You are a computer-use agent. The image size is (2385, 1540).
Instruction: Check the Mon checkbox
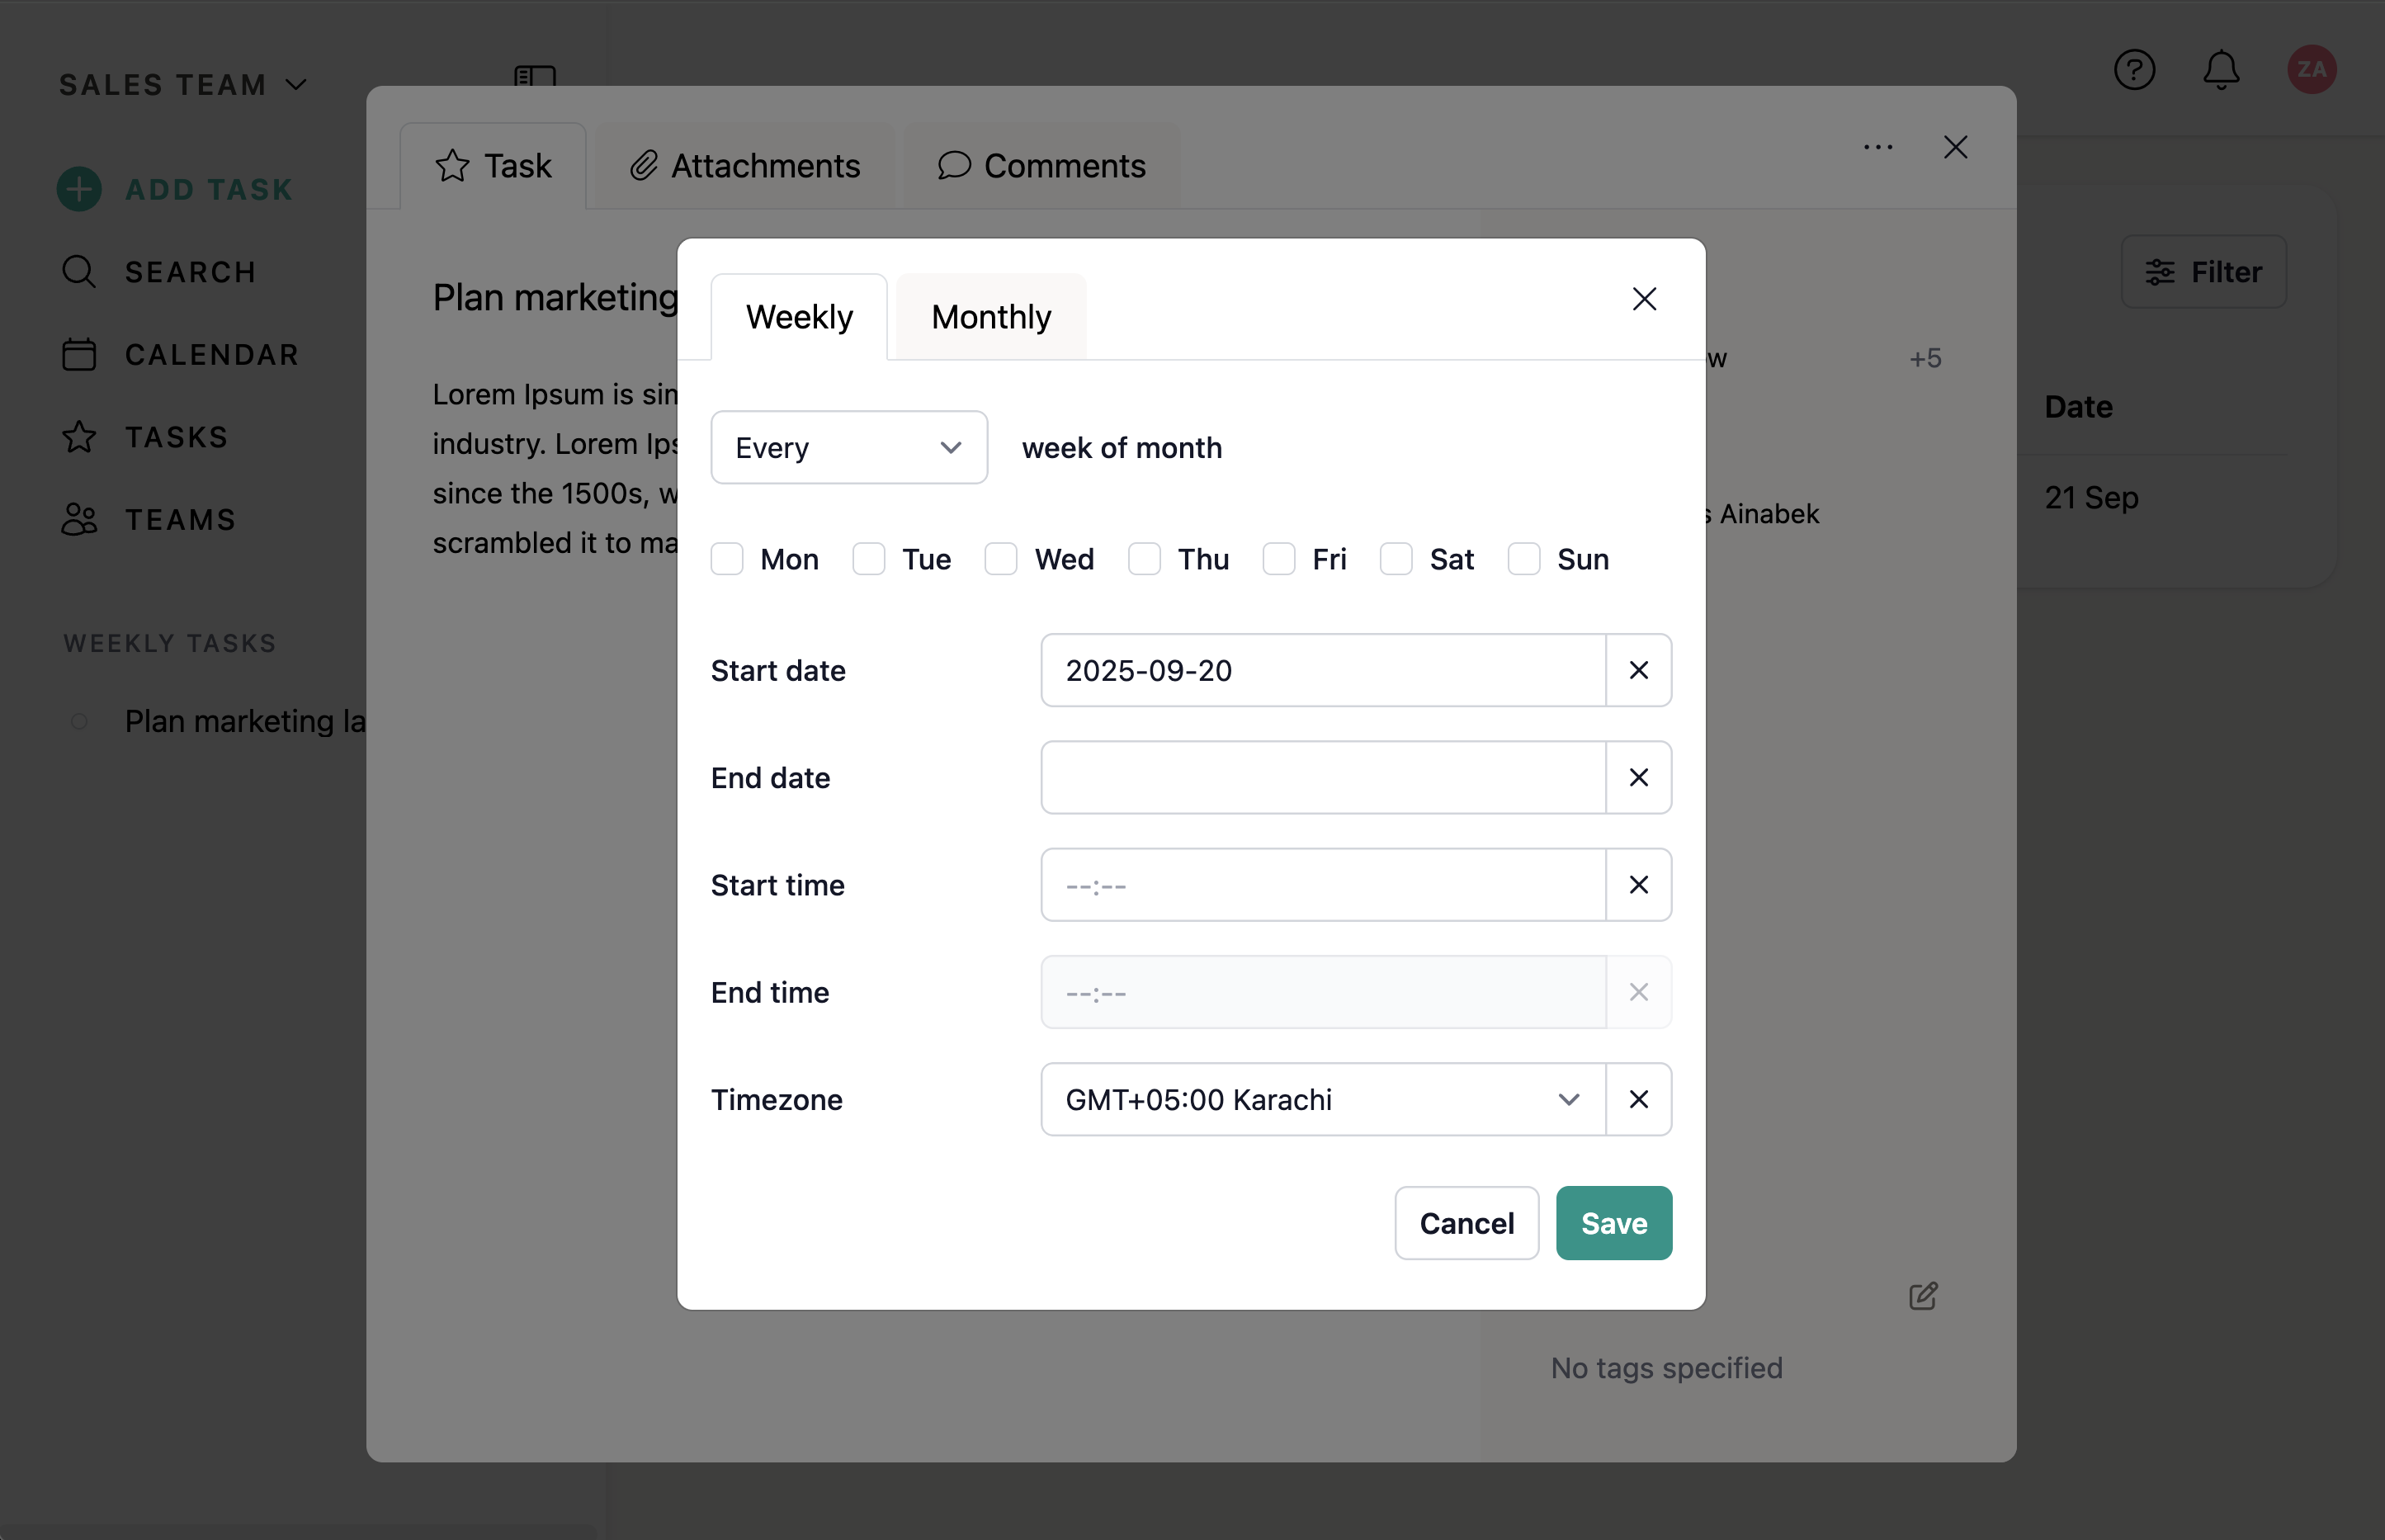point(727,559)
